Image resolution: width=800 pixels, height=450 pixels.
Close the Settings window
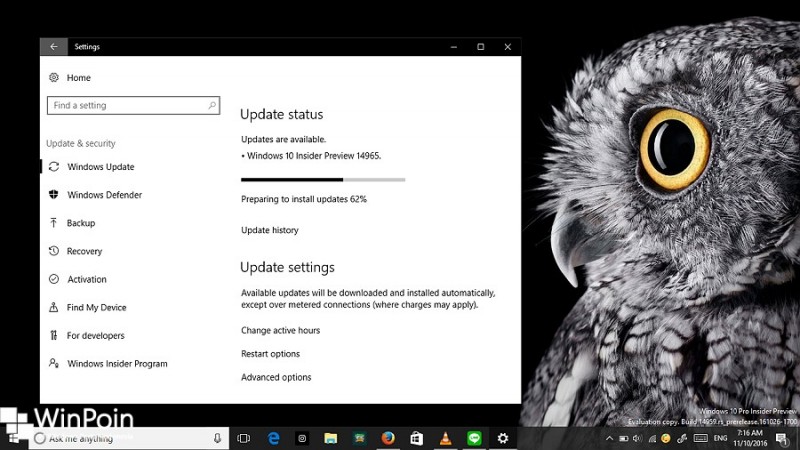508,46
